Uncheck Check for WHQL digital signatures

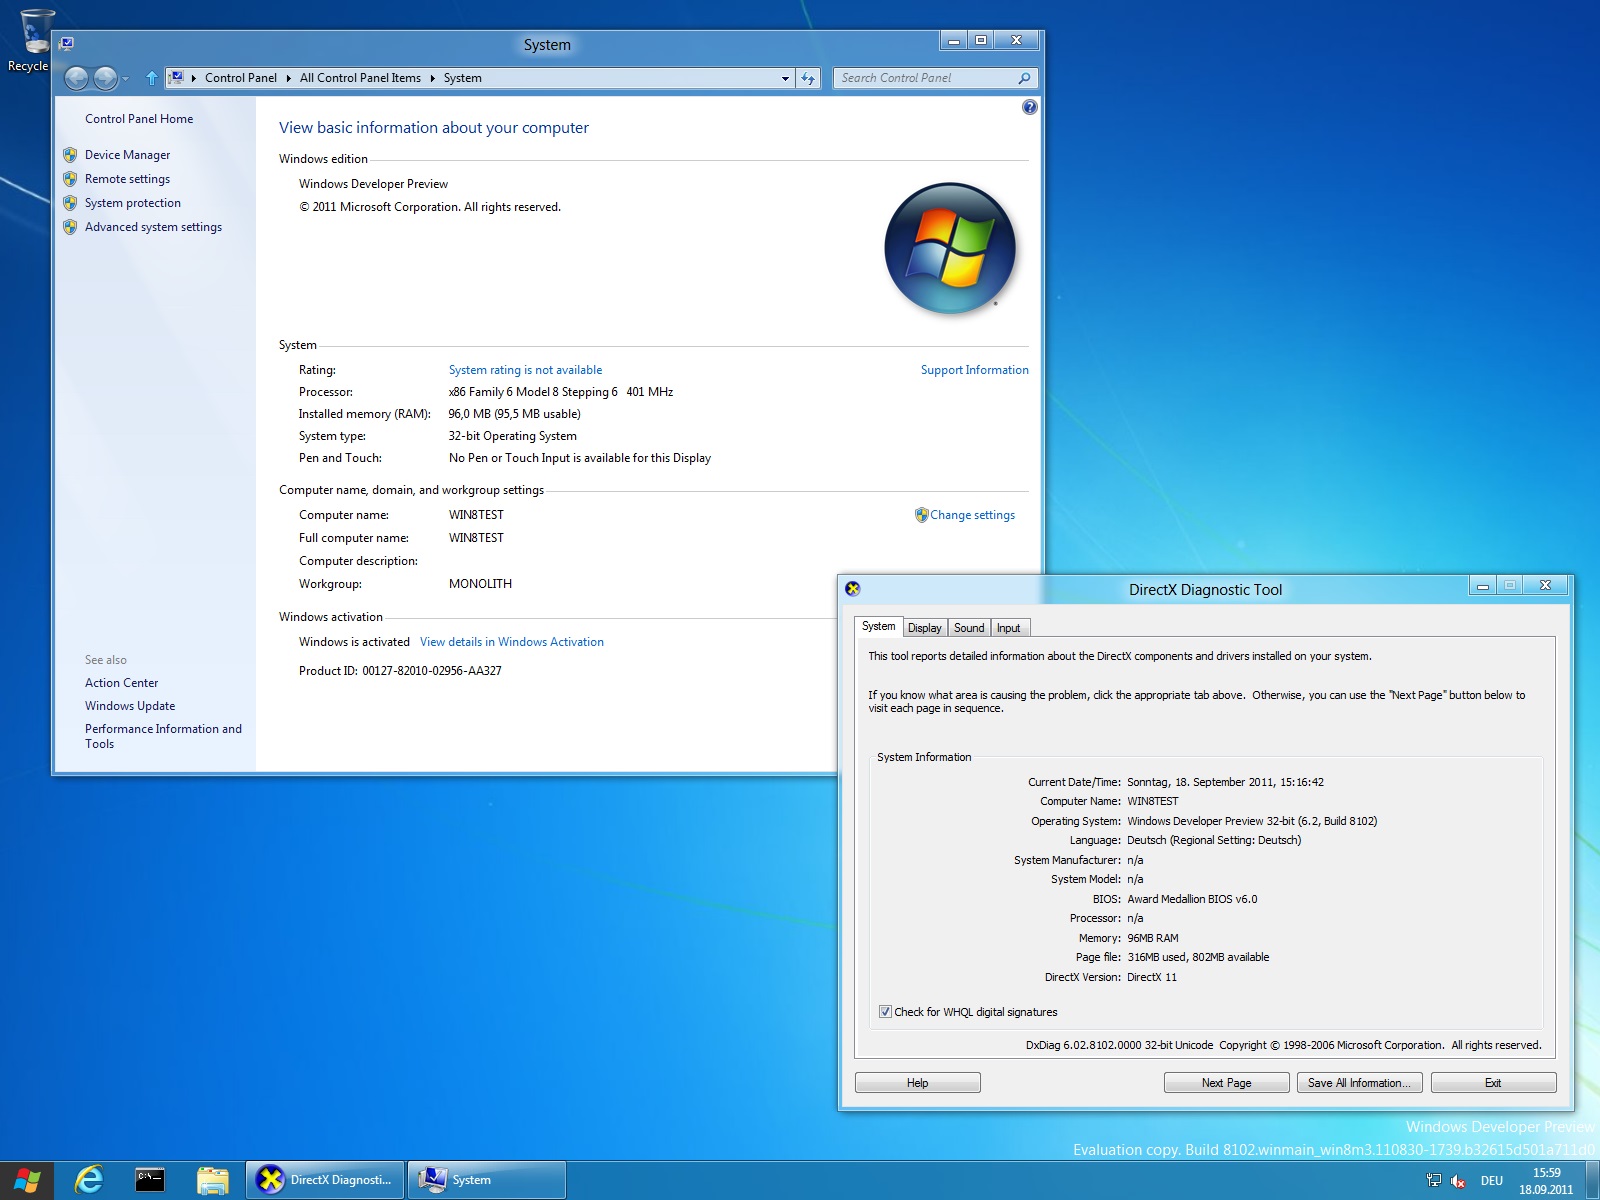[885, 1012]
